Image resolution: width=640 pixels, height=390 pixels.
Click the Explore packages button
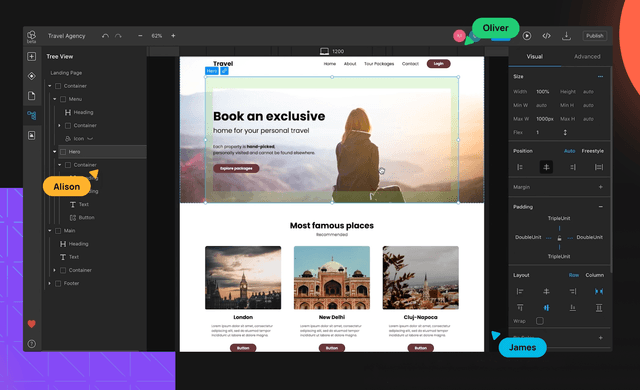[236, 168]
